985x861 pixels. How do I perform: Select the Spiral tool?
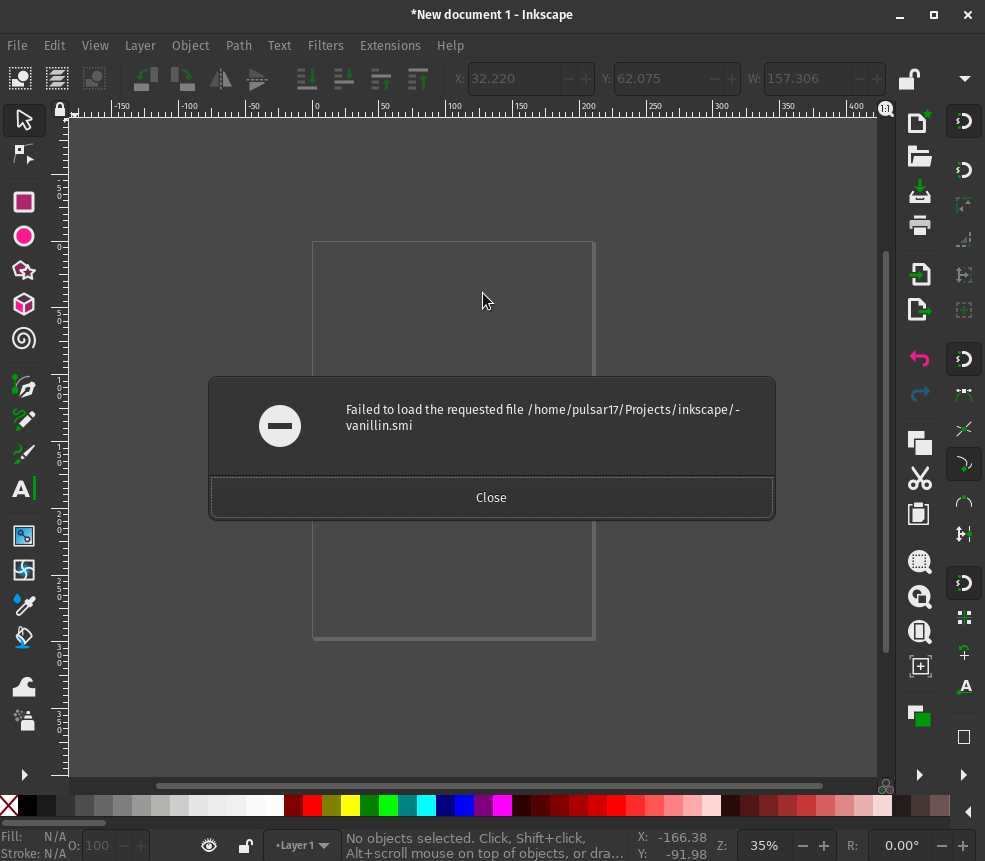pyautogui.click(x=23, y=339)
